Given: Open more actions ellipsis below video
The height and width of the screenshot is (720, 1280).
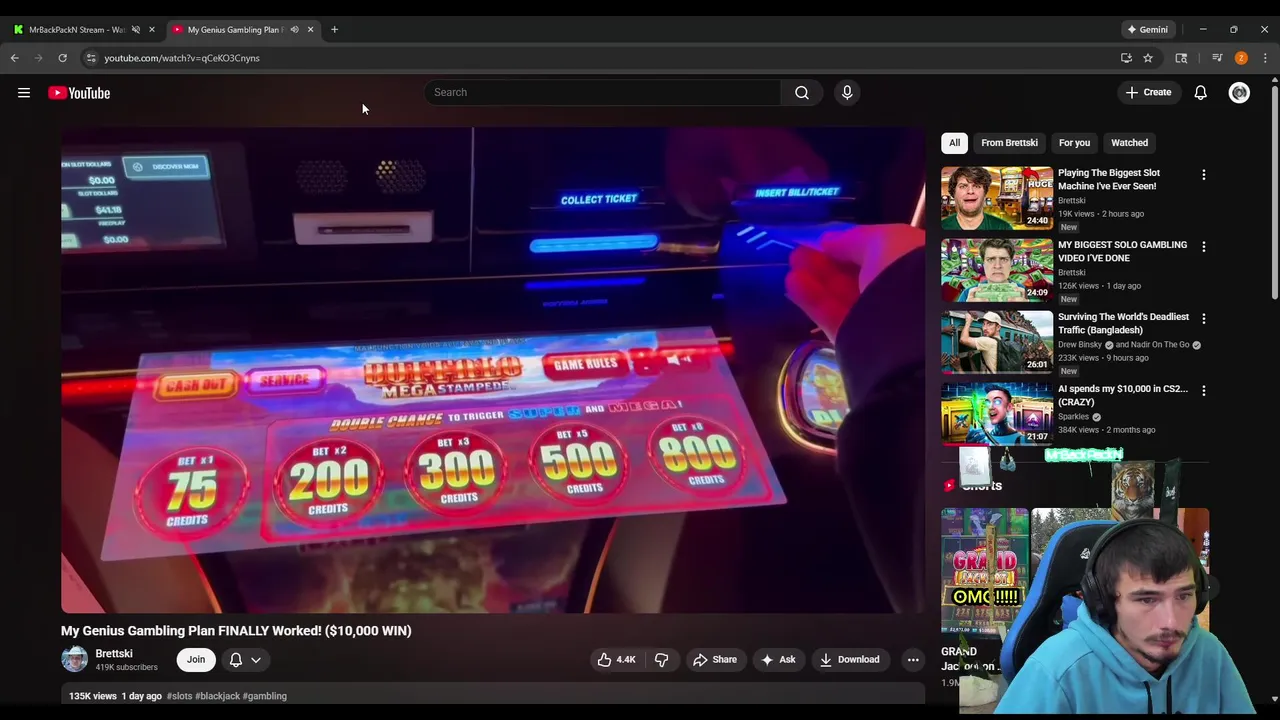Looking at the screenshot, I should coord(913,659).
